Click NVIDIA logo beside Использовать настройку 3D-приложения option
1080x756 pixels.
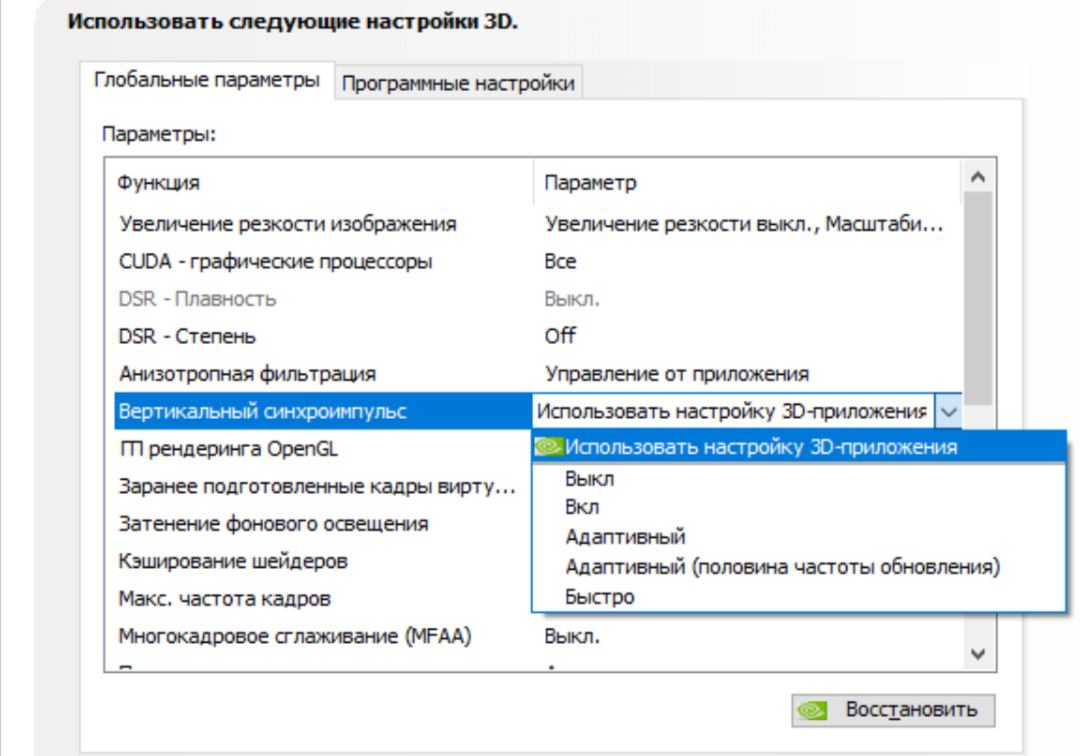pyautogui.click(x=549, y=447)
